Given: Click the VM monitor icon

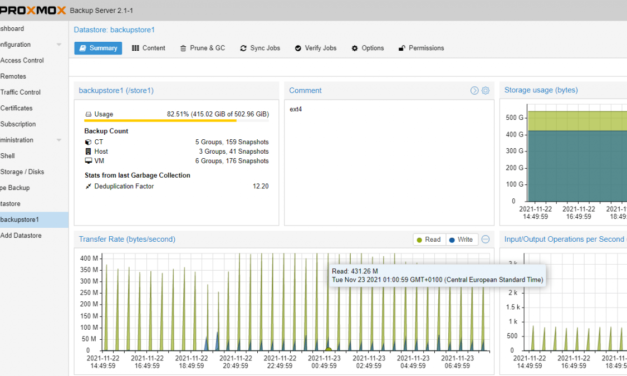Looking at the screenshot, I should point(88,161).
